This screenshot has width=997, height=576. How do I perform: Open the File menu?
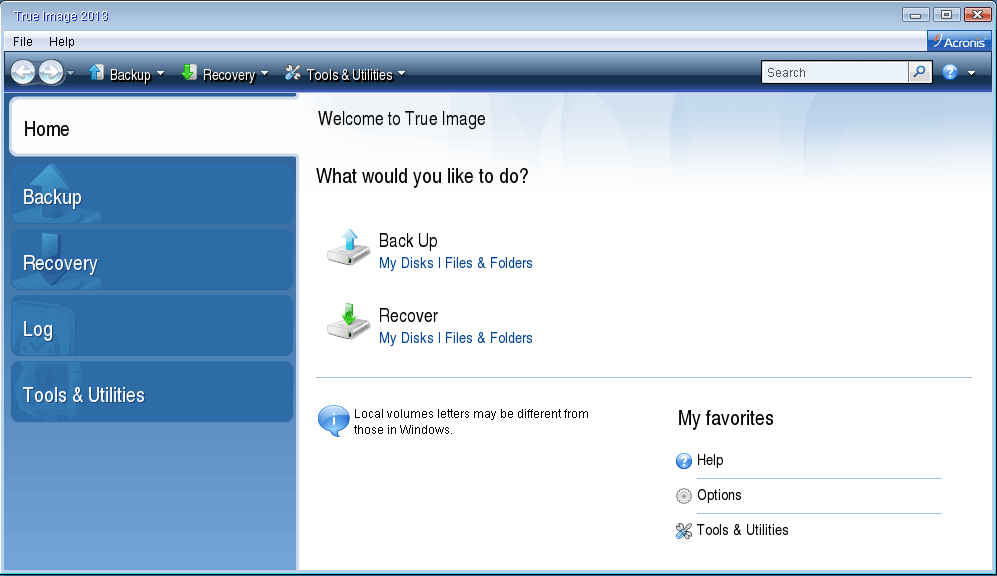point(23,42)
